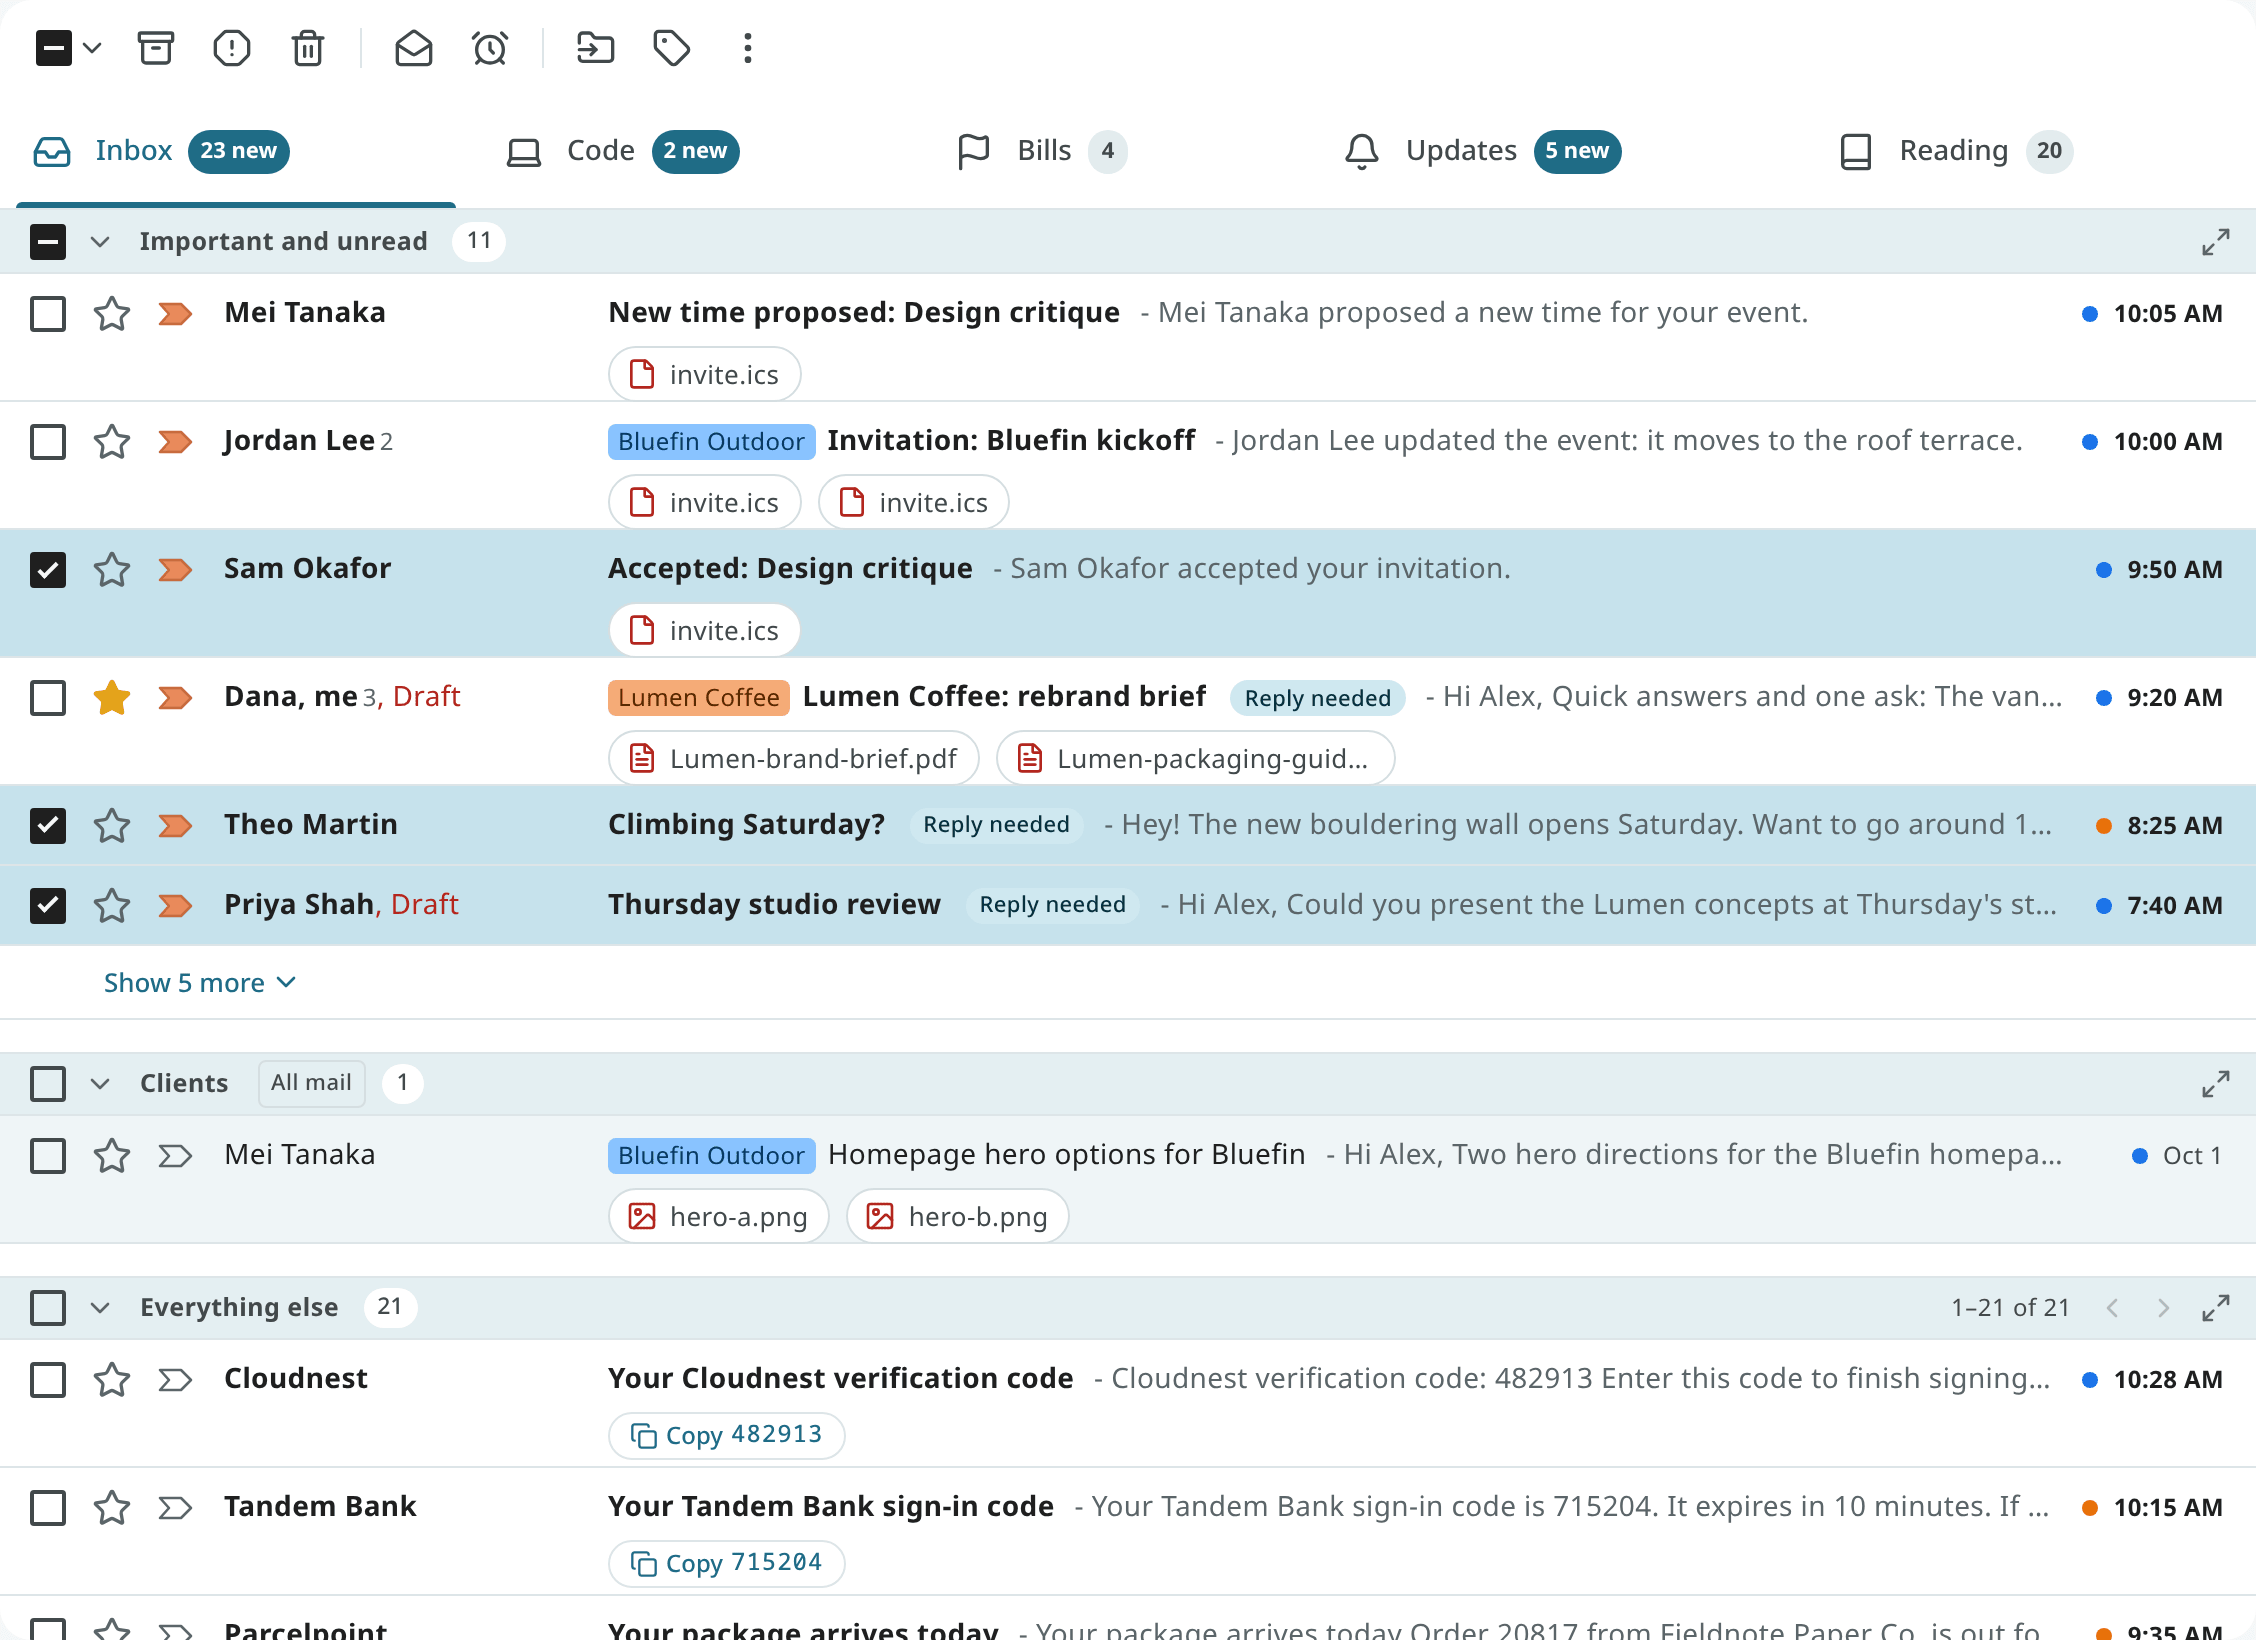
Task: Star the Theo Martin email
Action: pos(112,825)
